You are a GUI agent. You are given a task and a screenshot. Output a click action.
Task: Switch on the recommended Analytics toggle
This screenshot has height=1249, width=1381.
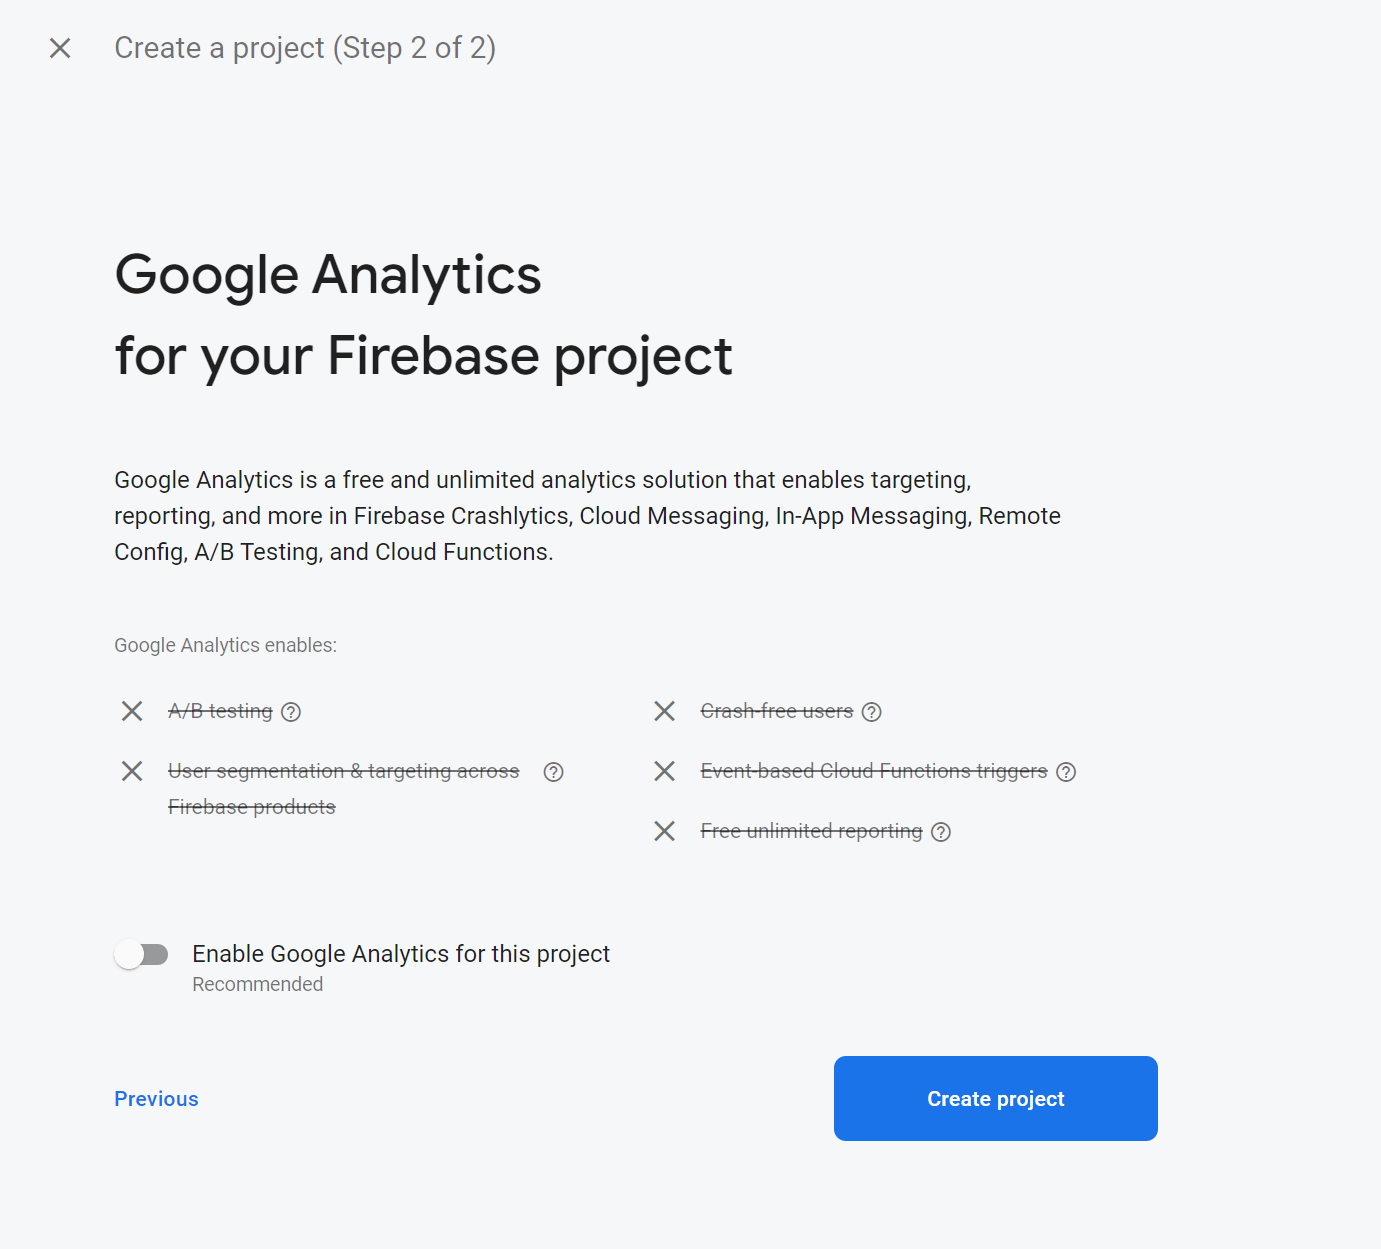point(142,954)
